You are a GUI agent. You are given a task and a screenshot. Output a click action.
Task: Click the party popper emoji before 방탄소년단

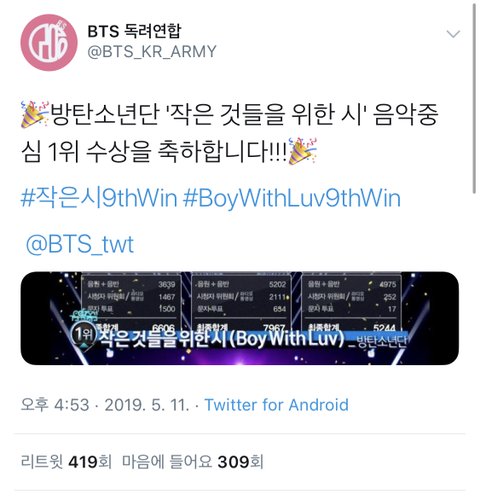click(35, 115)
